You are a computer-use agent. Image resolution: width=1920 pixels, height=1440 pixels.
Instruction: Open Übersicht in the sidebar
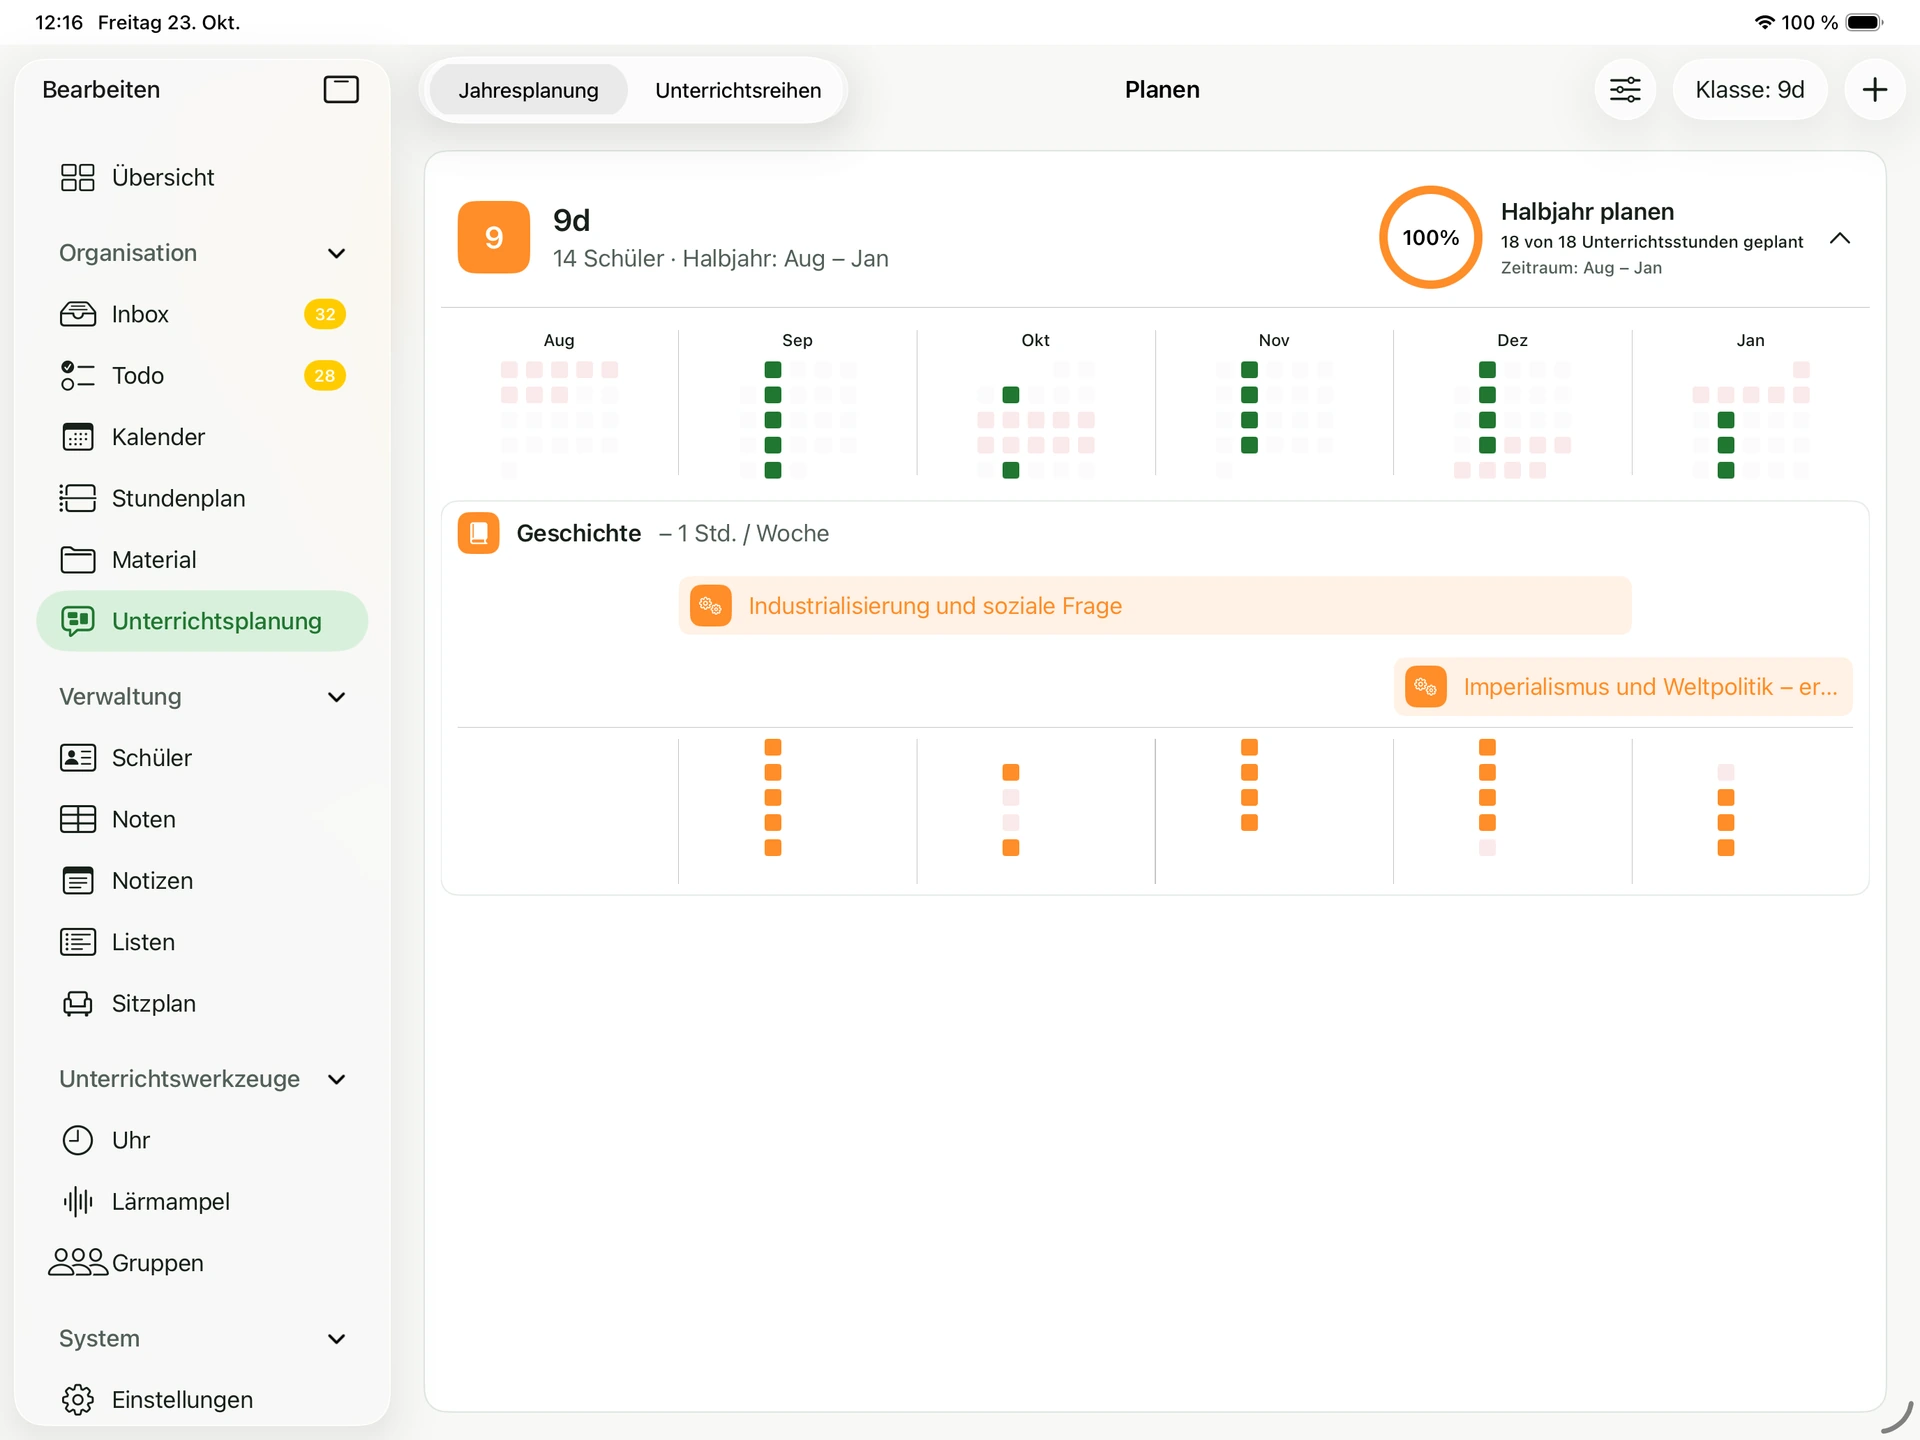point(202,177)
